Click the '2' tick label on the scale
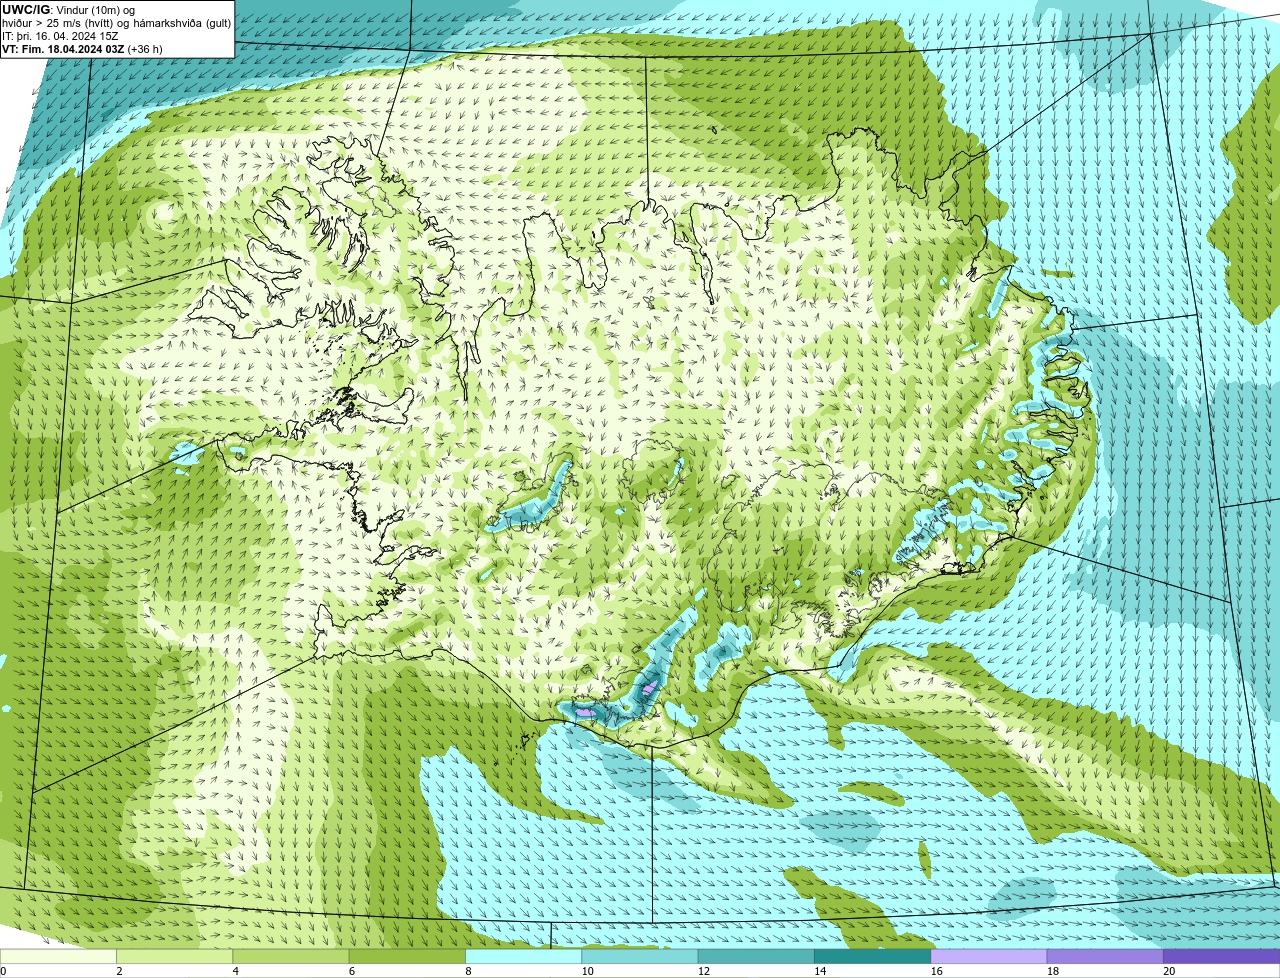 click(x=119, y=971)
